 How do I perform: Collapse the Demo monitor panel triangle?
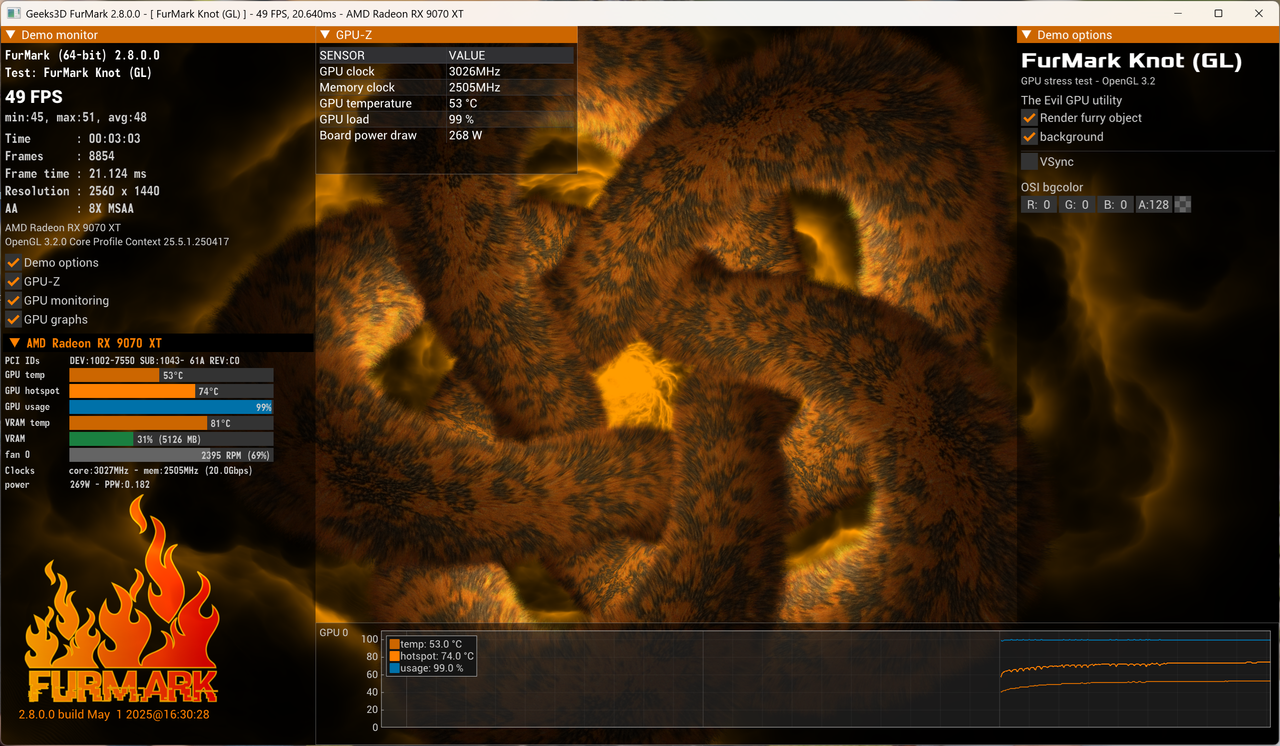point(10,35)
